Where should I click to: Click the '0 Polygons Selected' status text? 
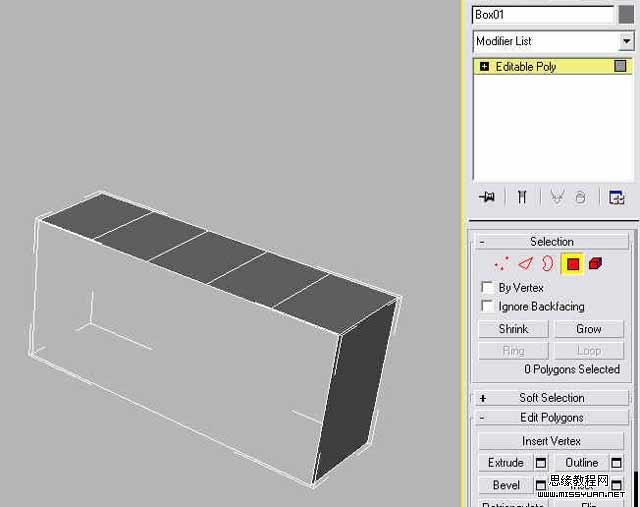tap(572, 369)
